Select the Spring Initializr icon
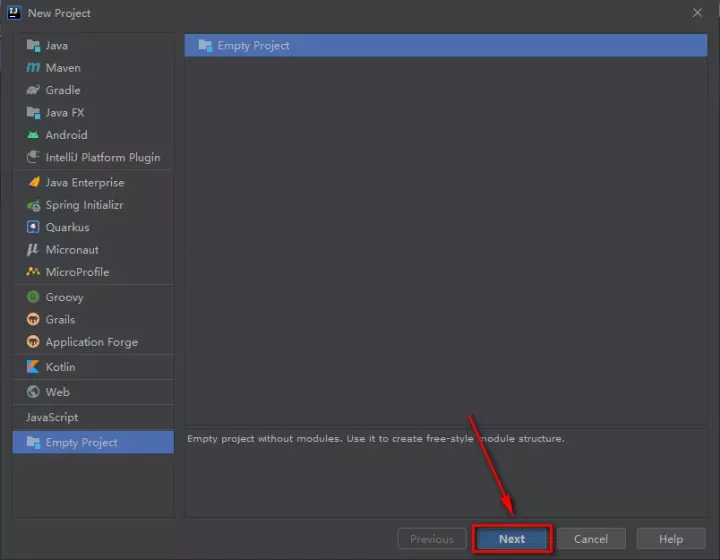The image size is (720, 560). [x=33, y=205]
